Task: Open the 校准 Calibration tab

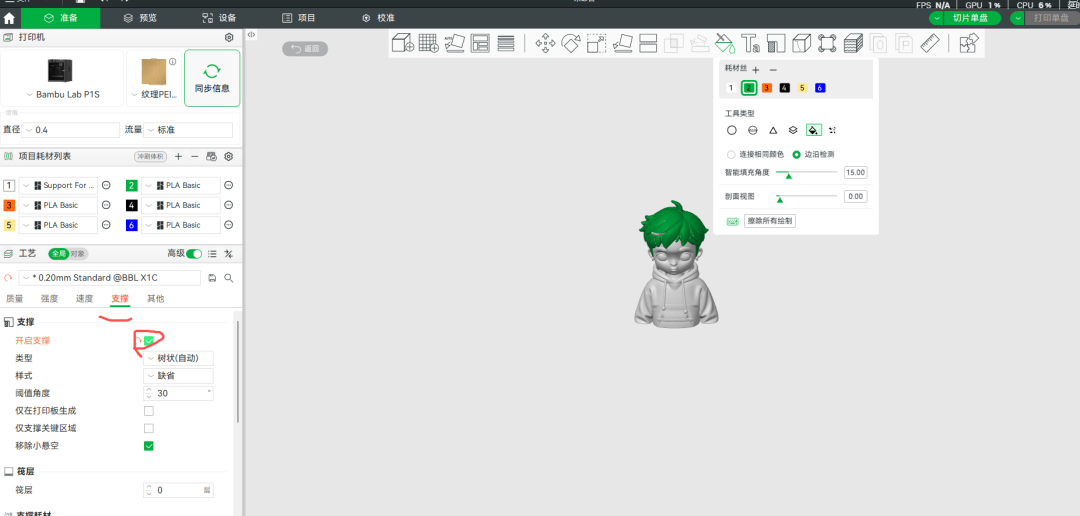Action: [377, 18]
